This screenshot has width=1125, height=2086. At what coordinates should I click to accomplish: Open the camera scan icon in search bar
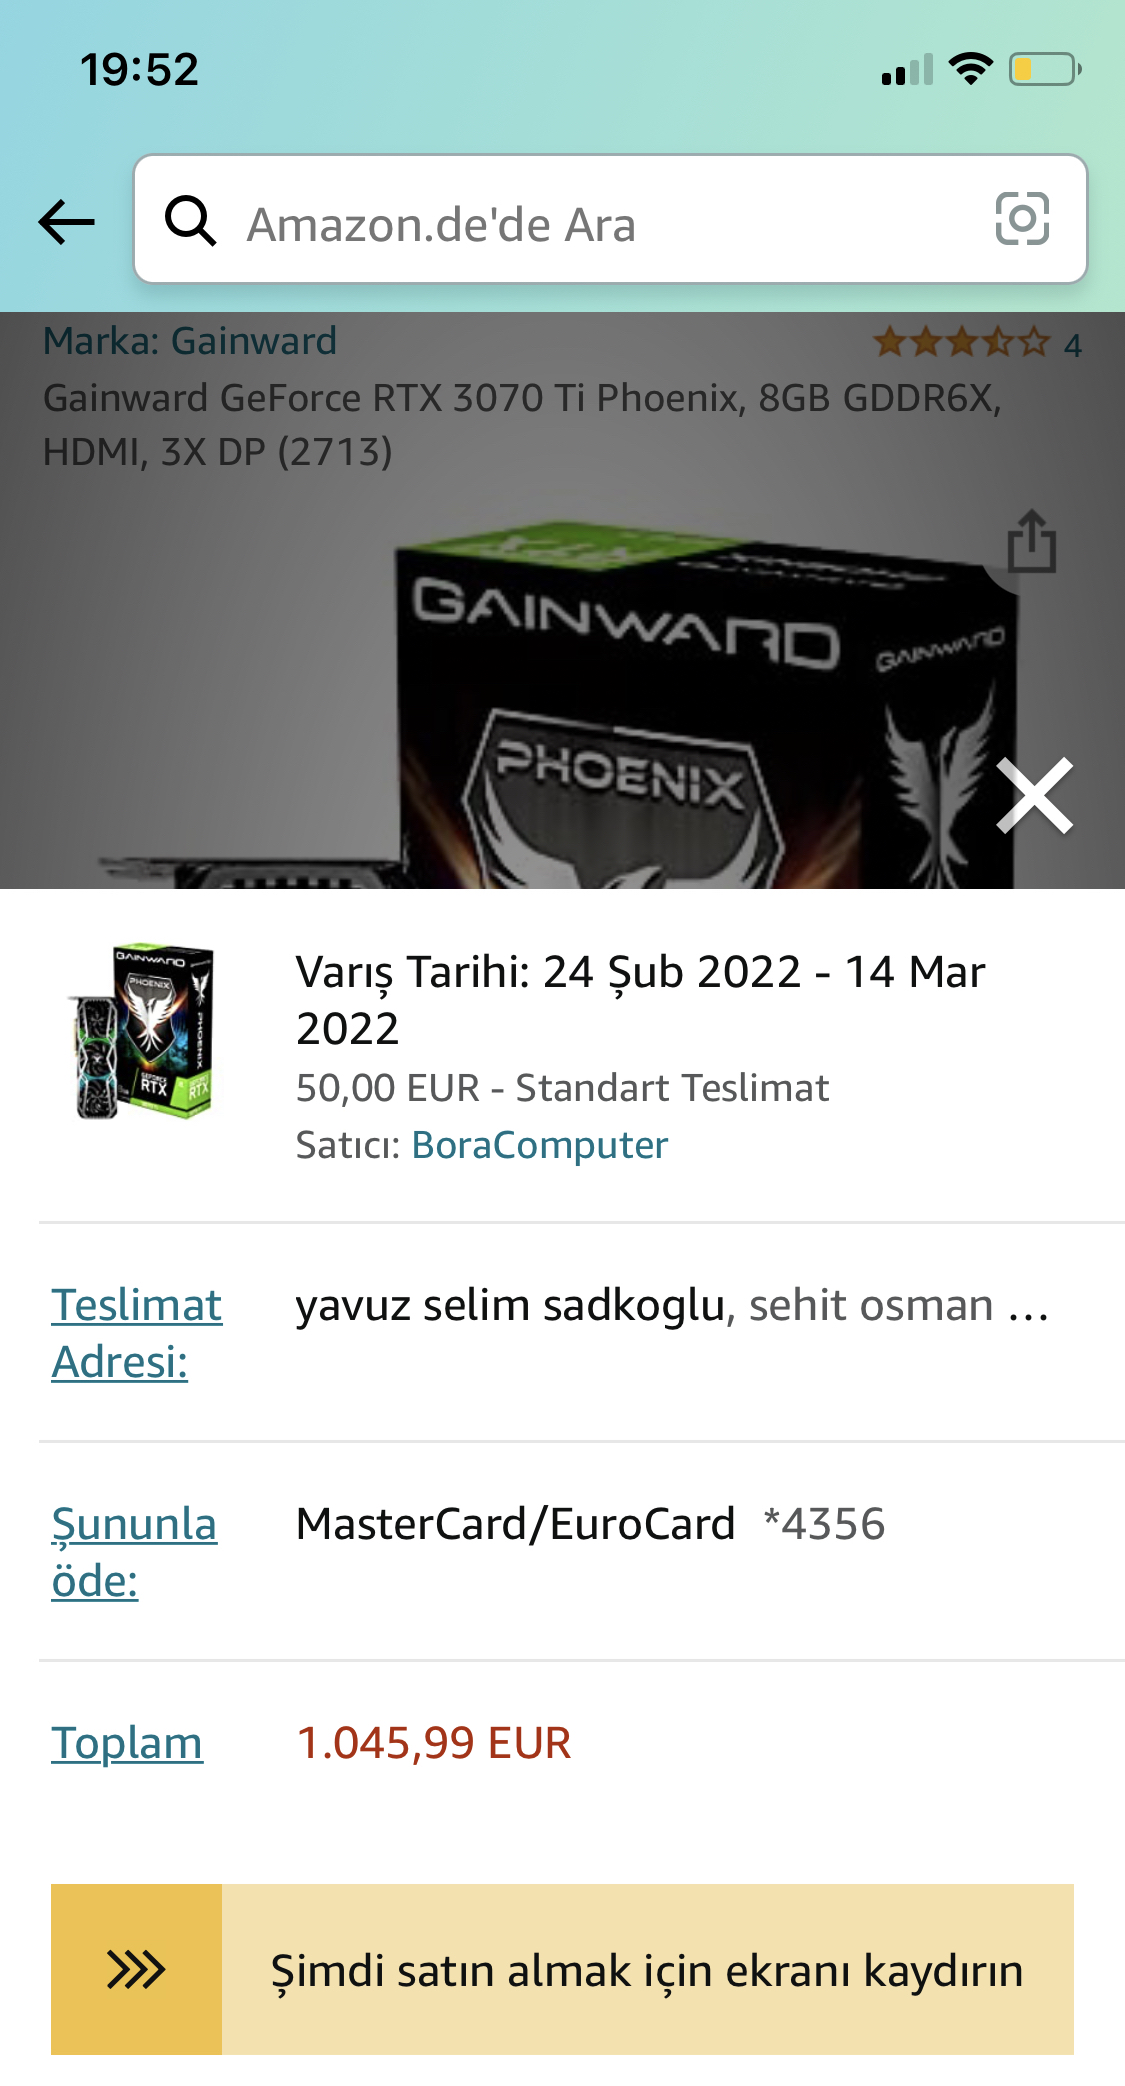(1022, 219)
